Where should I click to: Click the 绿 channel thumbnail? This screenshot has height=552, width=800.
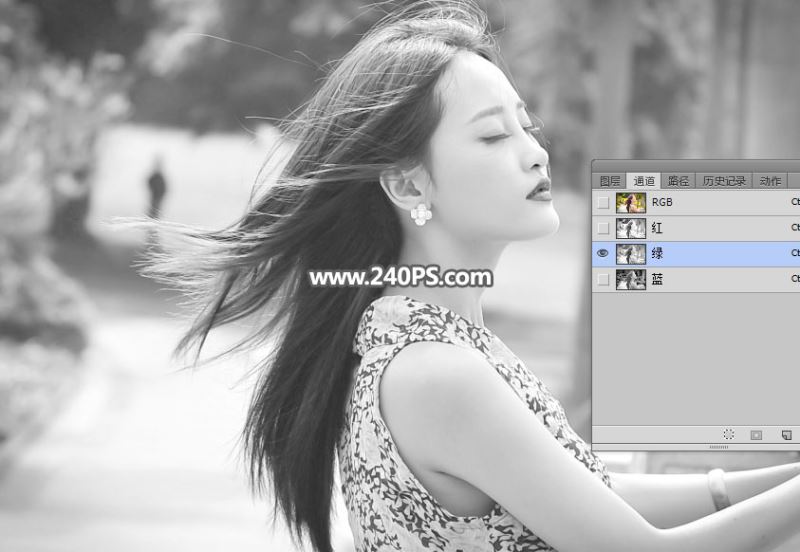(631, 254)
